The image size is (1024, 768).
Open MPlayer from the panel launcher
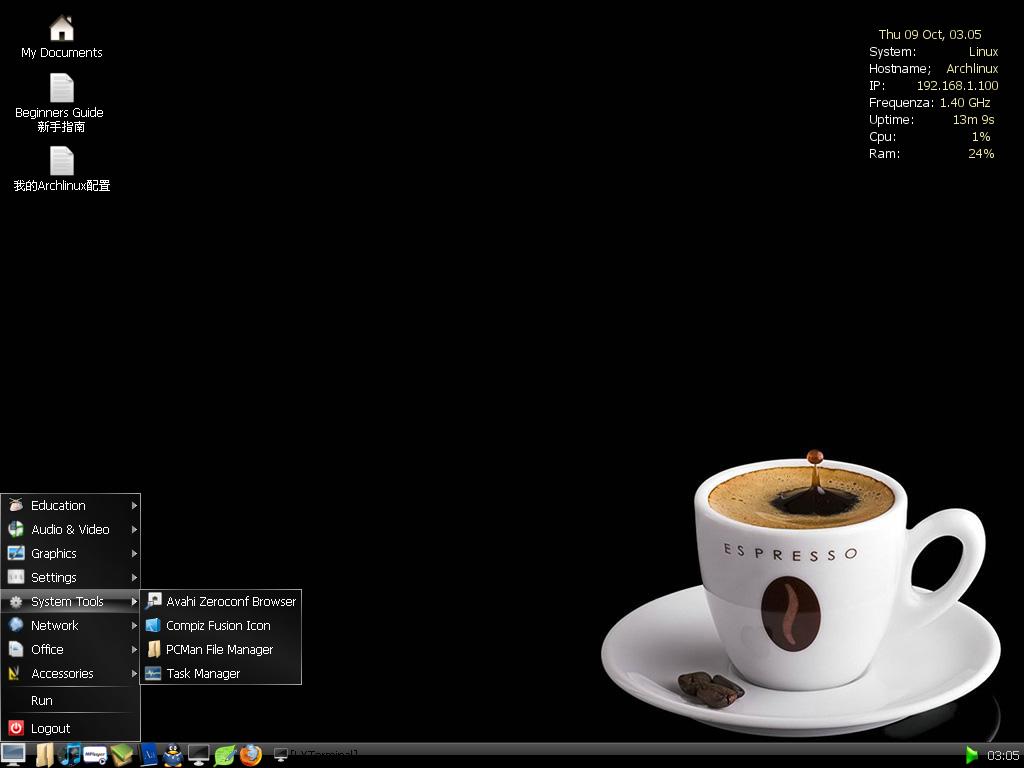[x=95, y=755]
